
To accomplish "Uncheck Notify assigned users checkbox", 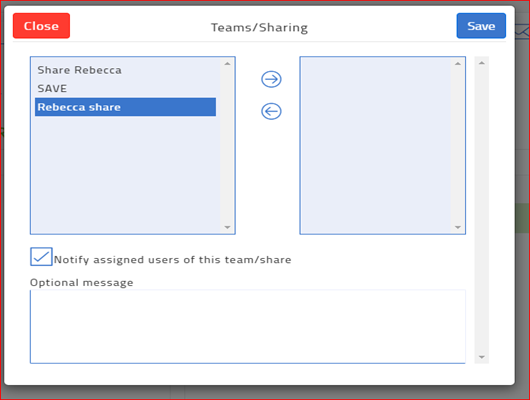I will 41,257.
